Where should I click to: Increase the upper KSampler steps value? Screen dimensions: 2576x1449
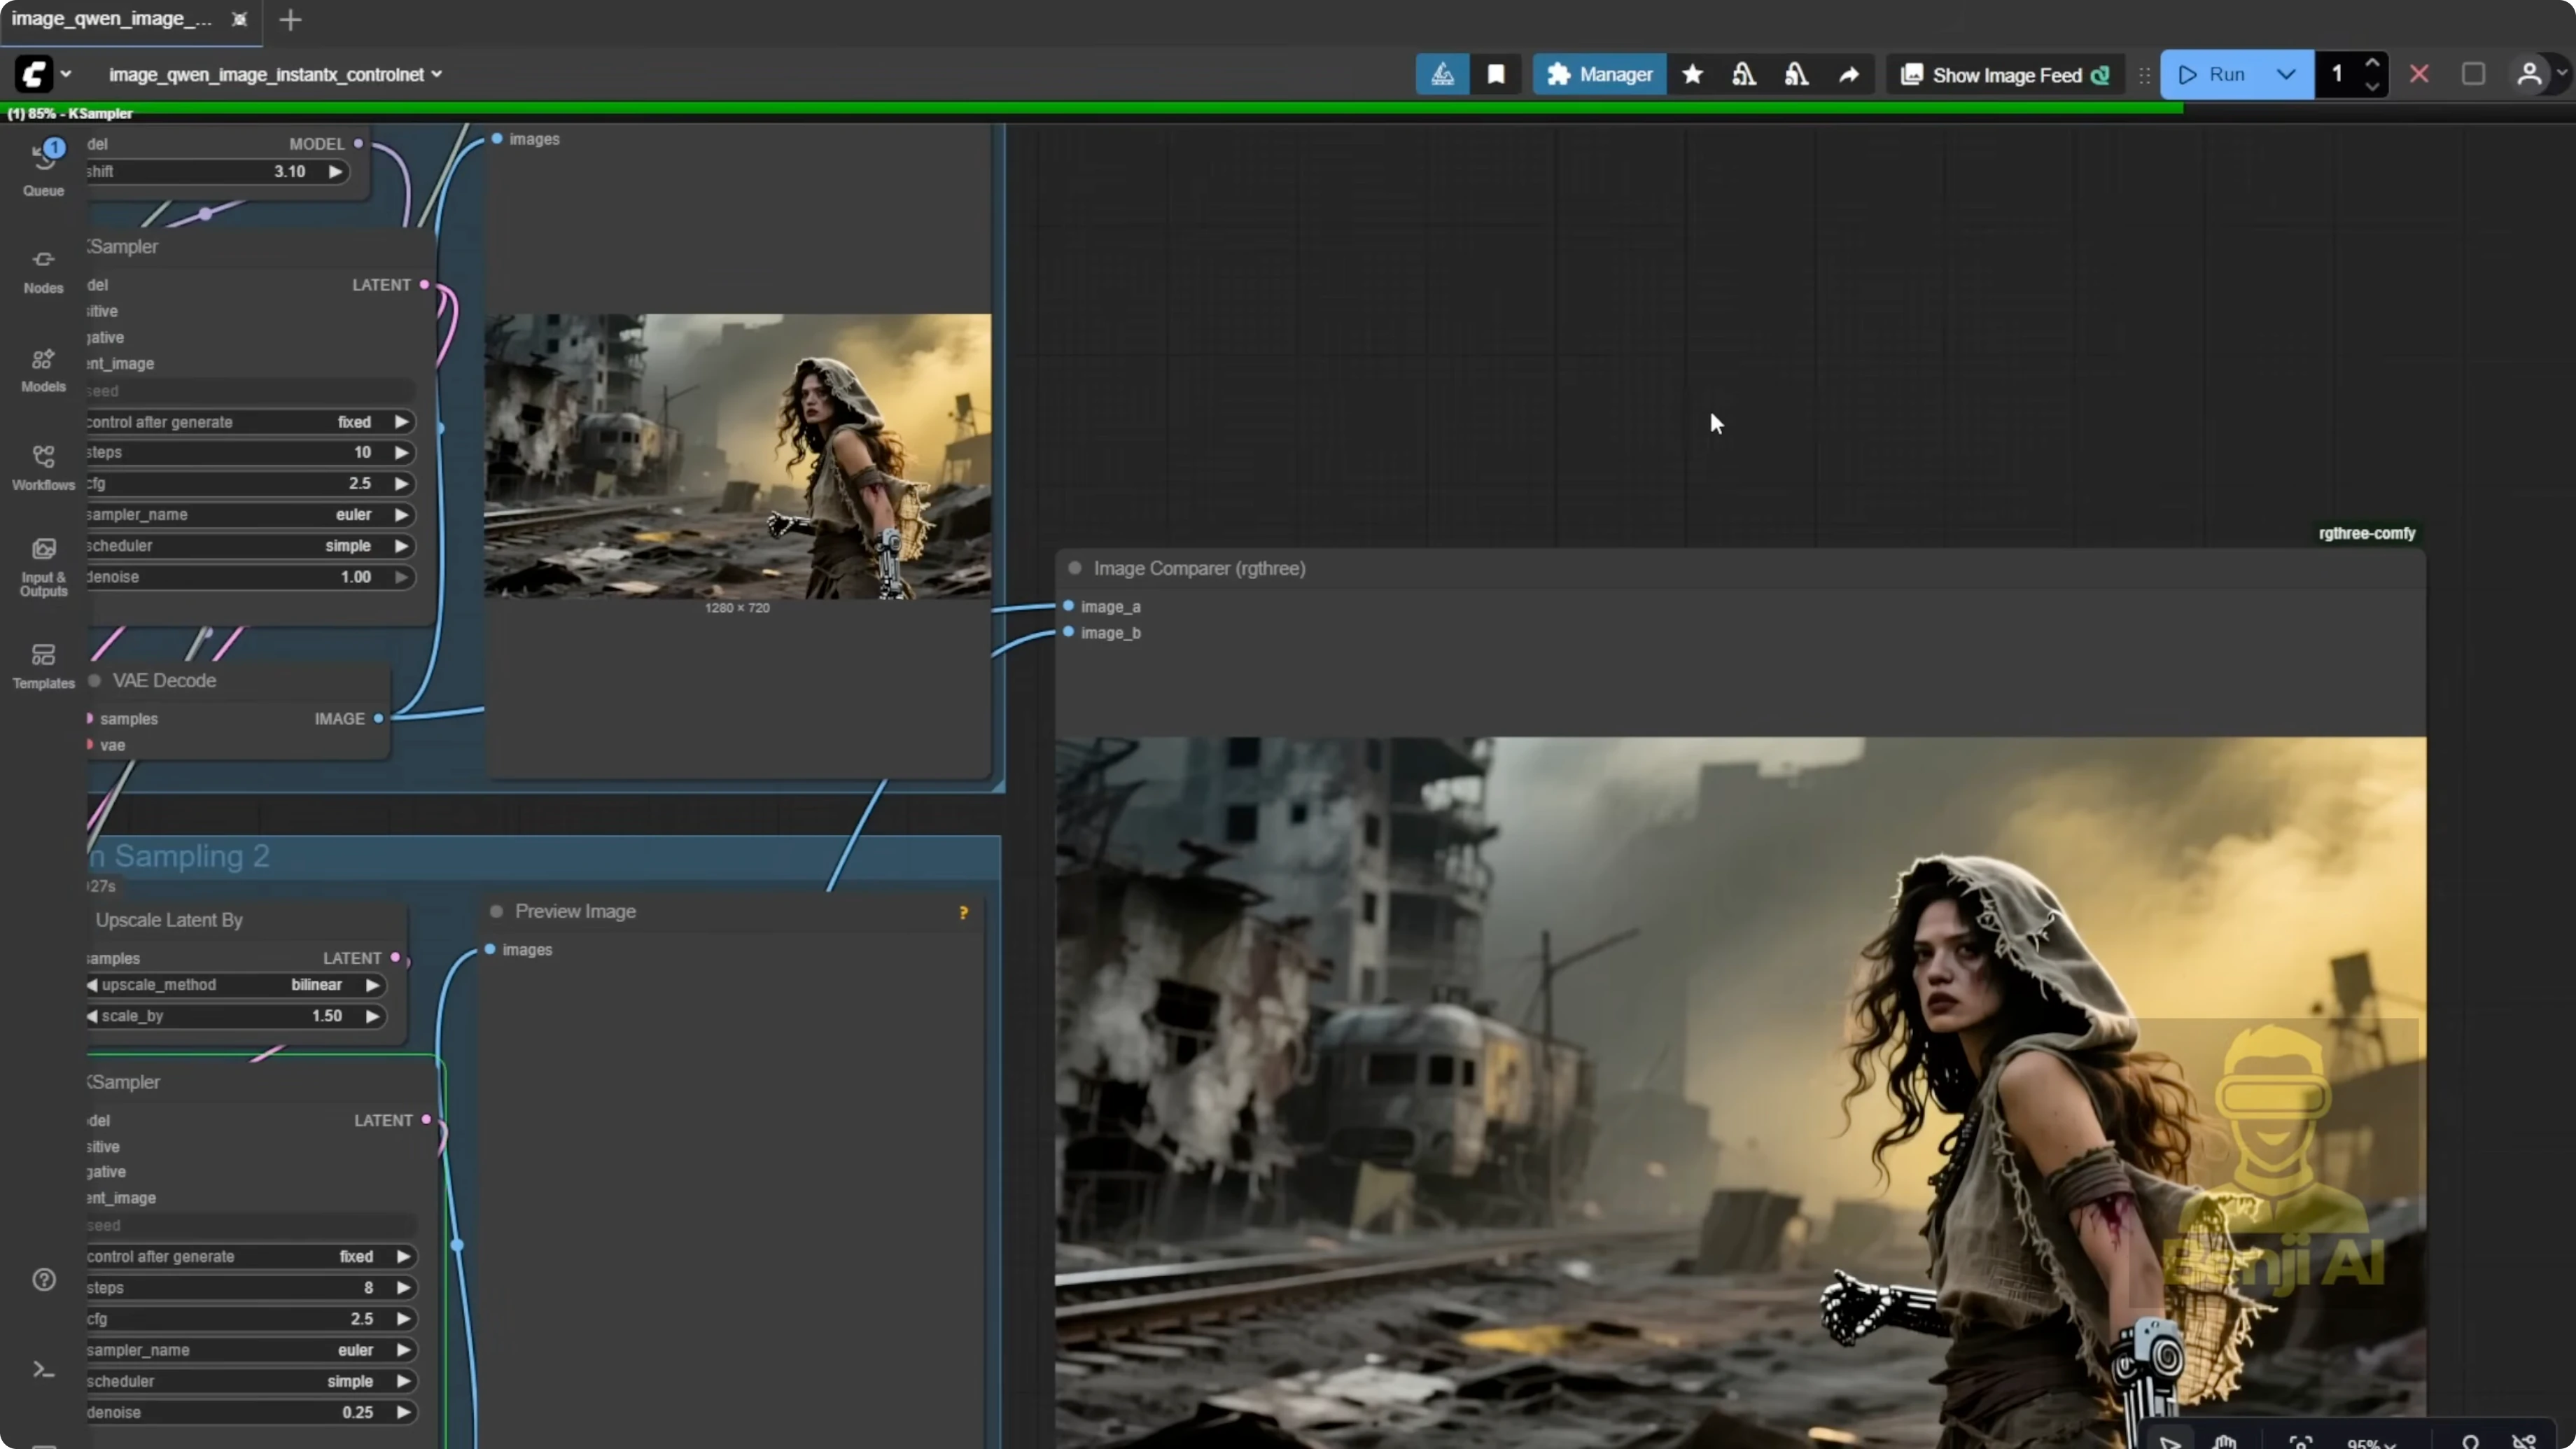coord(401,453)
